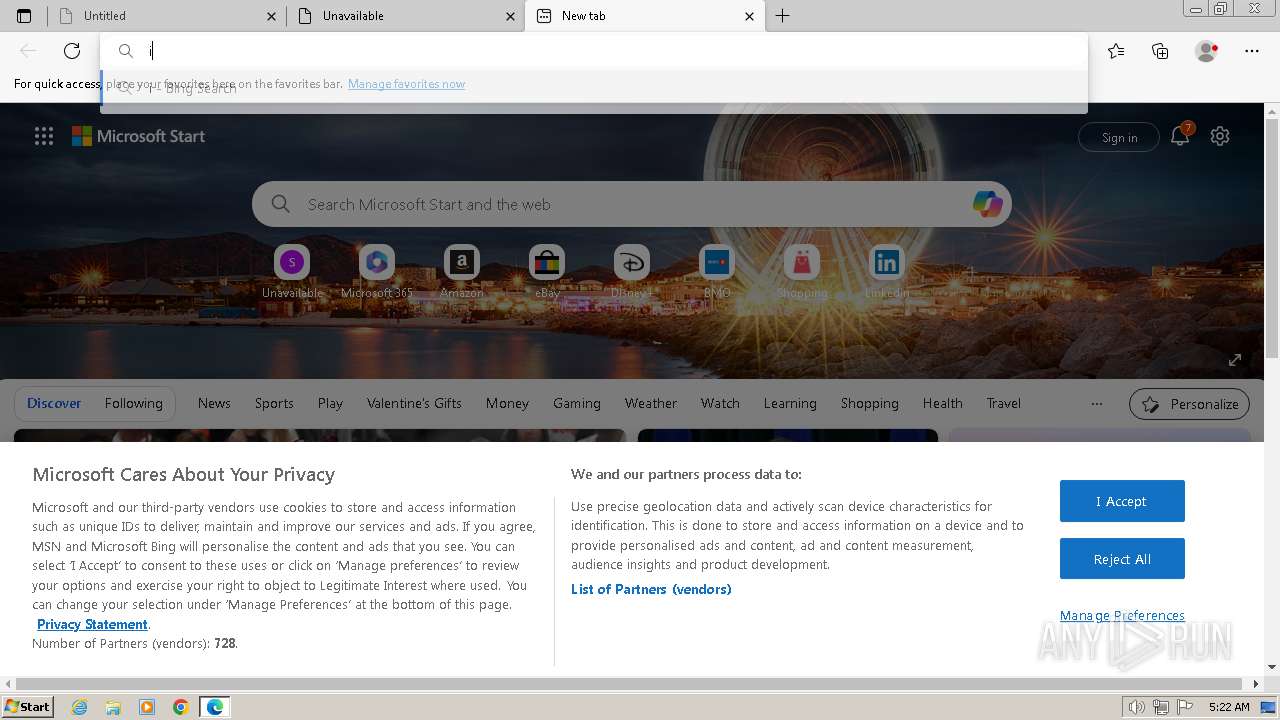Open the Favorites star icon

[x=1116, y=51]
